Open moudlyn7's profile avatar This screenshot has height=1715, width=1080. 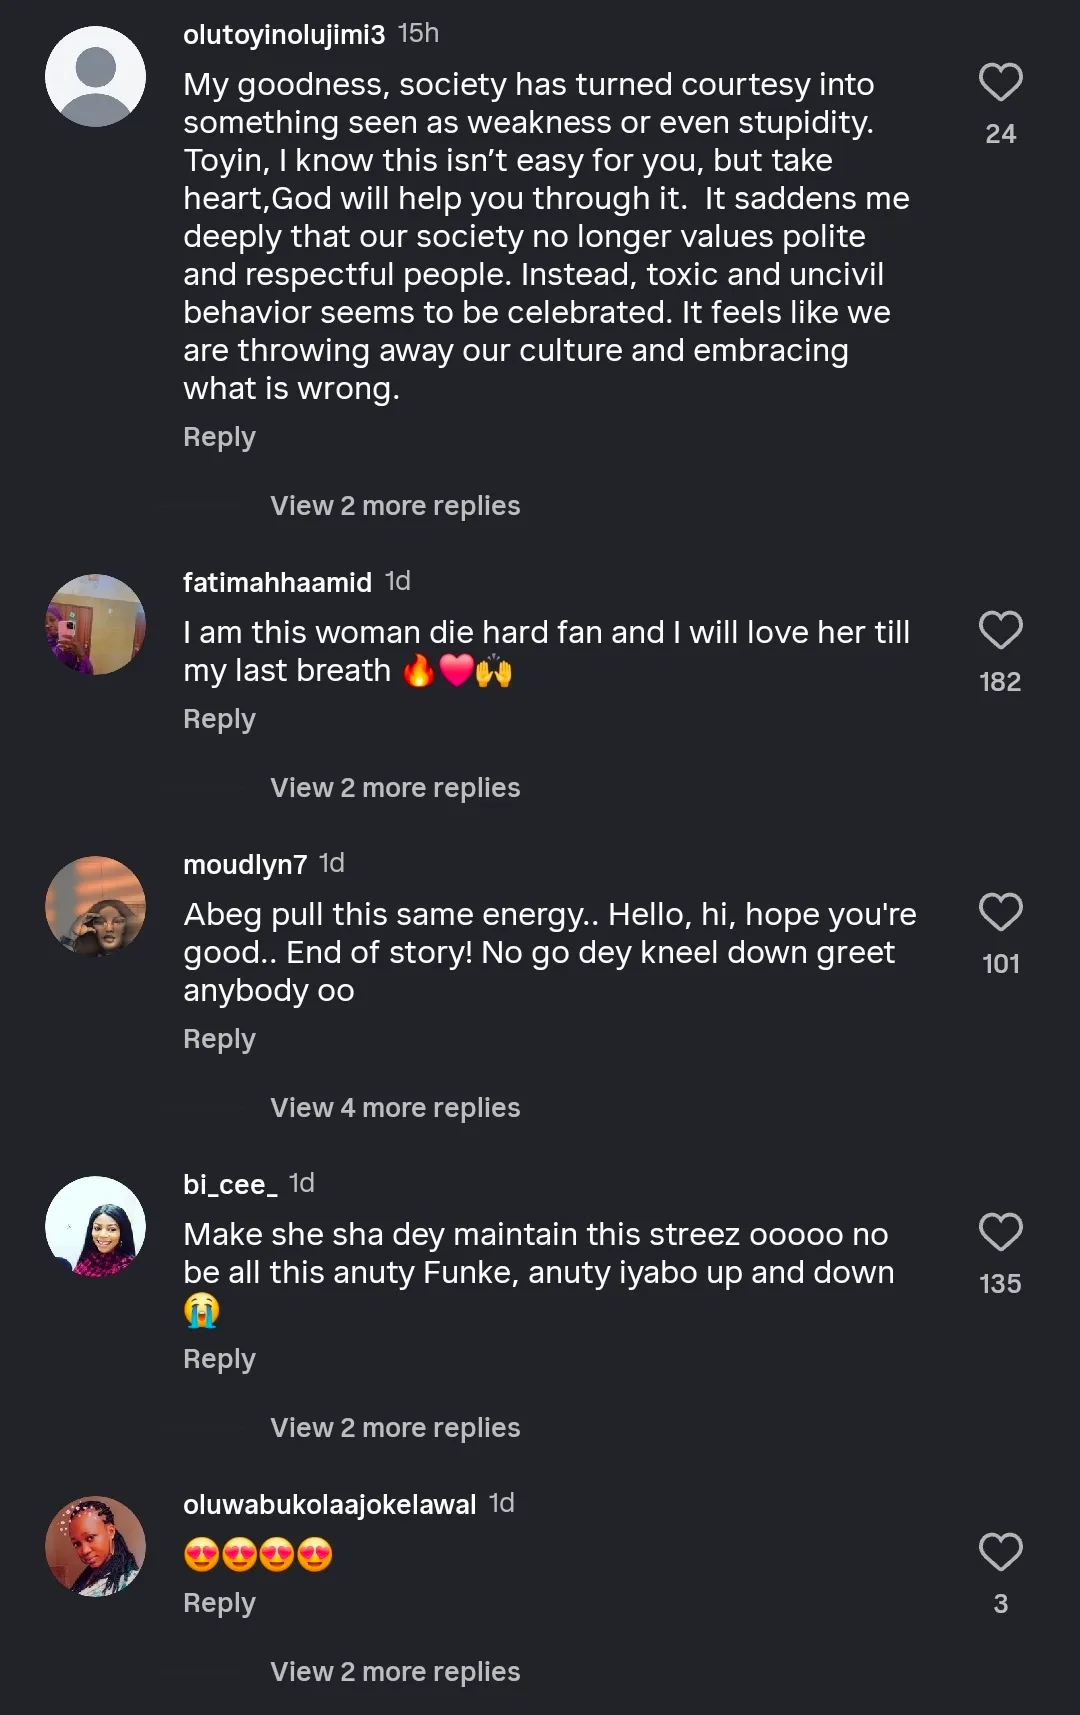point(96,907)
